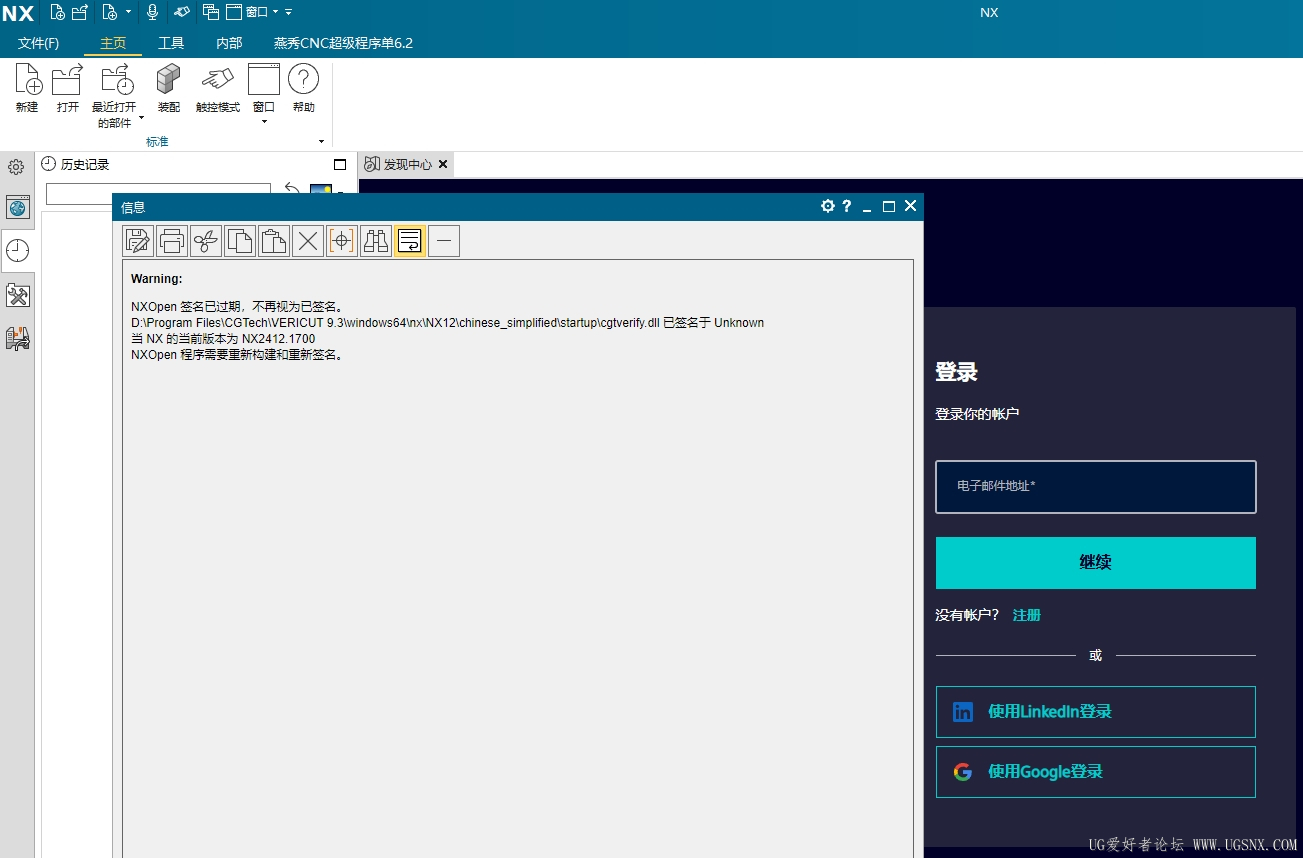Enable 触控模式 touch mode in ribbon
1303x858 pixels.
(x=218, y=89)
